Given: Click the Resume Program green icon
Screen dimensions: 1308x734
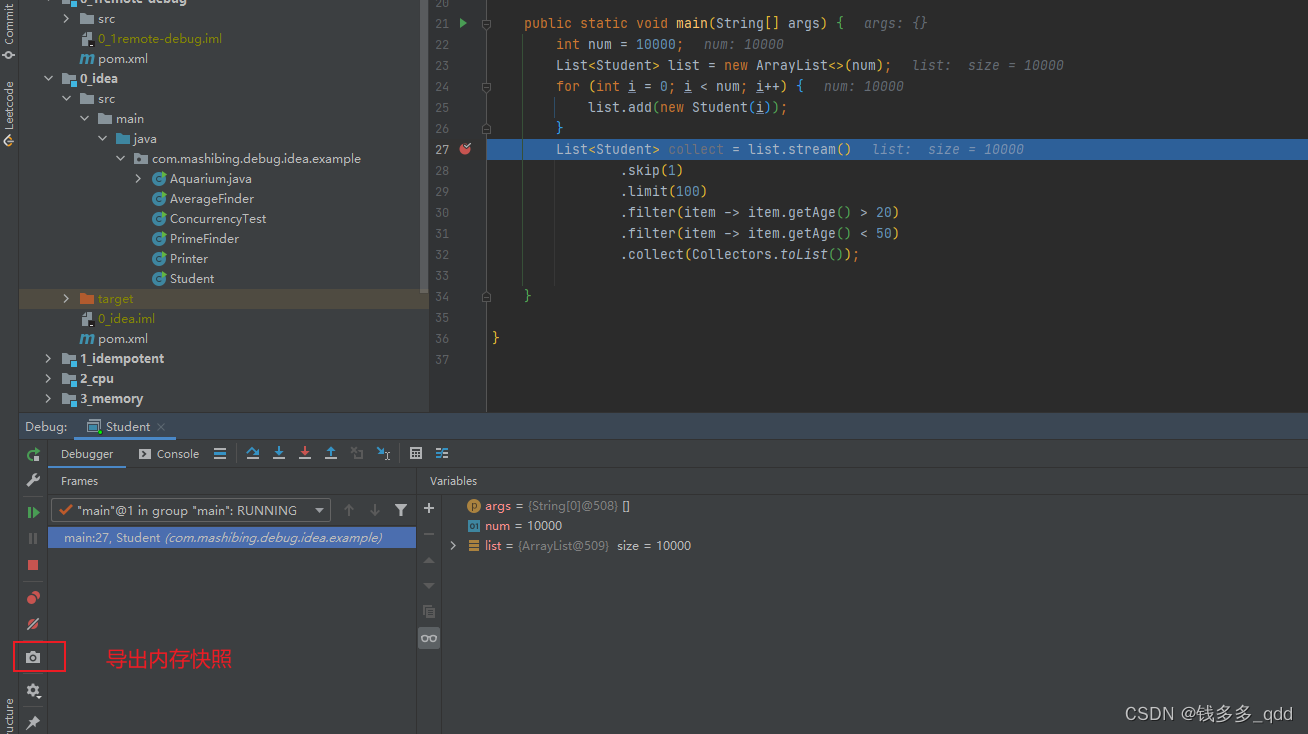Looking at the screenshot, I should [33, 512].
